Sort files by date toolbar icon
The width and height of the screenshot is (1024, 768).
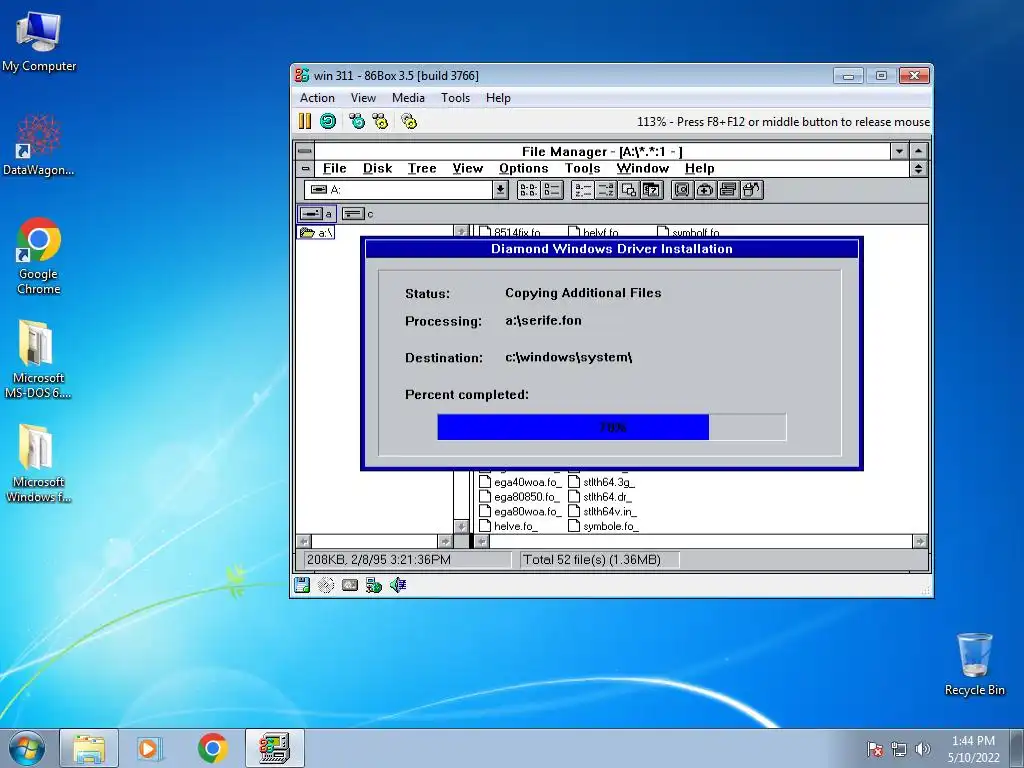(652, 190)
